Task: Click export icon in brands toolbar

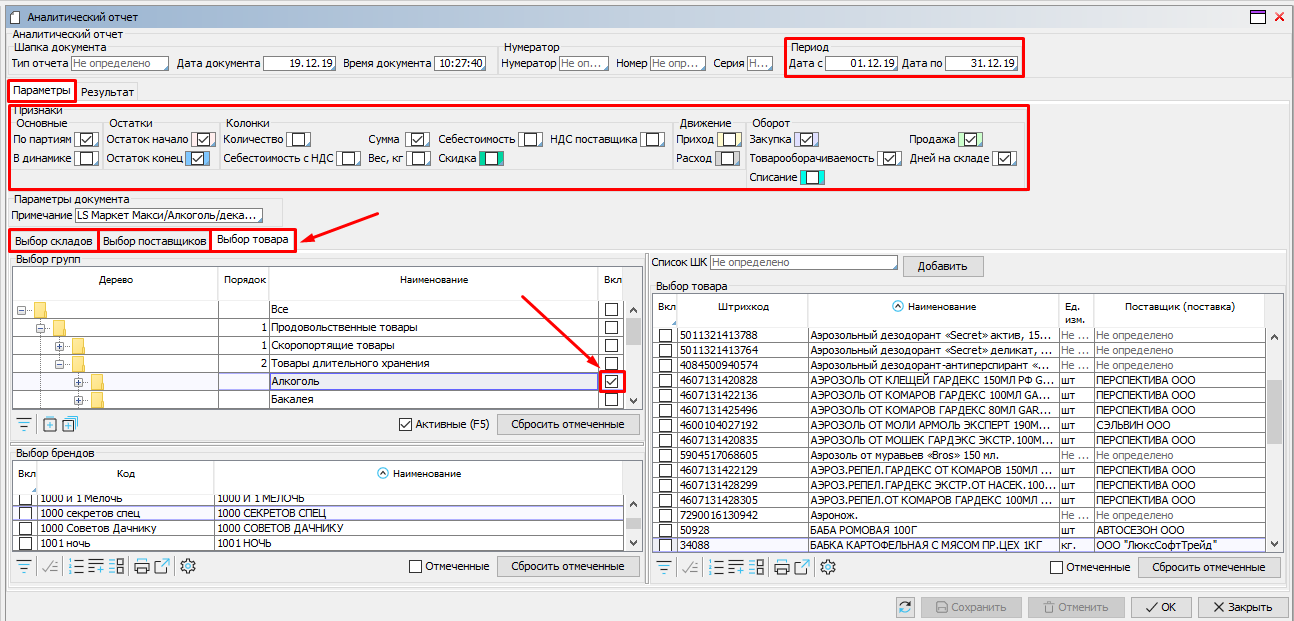Action: [162, 567]
